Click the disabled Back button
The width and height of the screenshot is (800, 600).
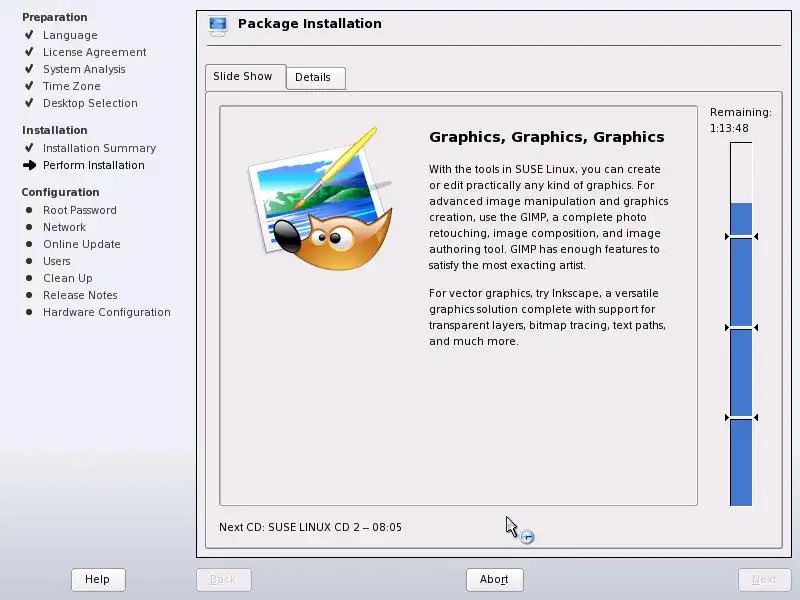coord(223,580)
